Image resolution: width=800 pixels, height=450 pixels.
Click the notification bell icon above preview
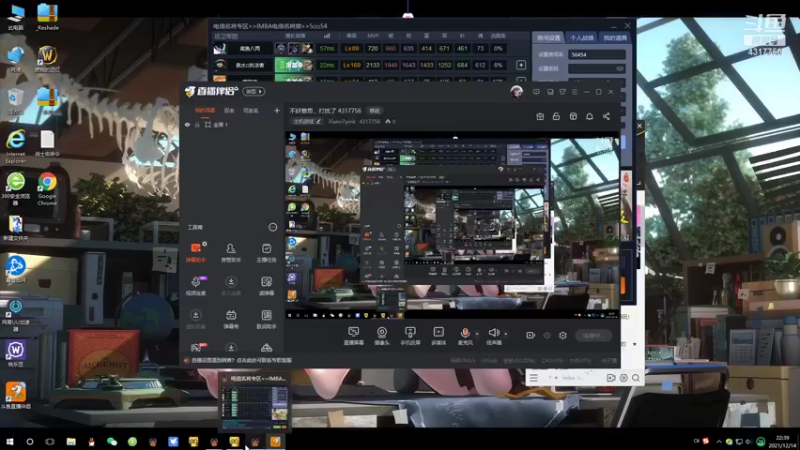pos(589,116)
